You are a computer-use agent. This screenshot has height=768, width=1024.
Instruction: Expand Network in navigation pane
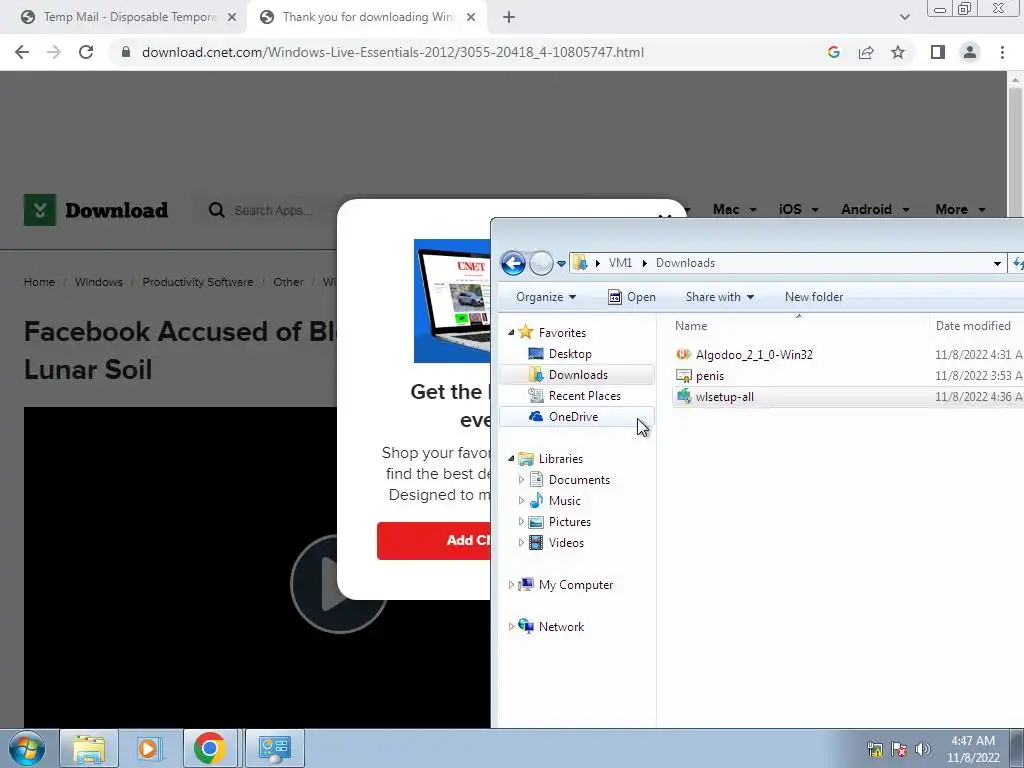pyautogui.click(x=511, y=626)
